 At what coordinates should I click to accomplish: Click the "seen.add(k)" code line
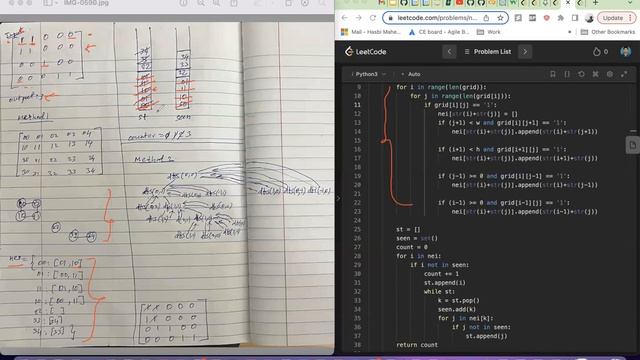click(456, 309)
